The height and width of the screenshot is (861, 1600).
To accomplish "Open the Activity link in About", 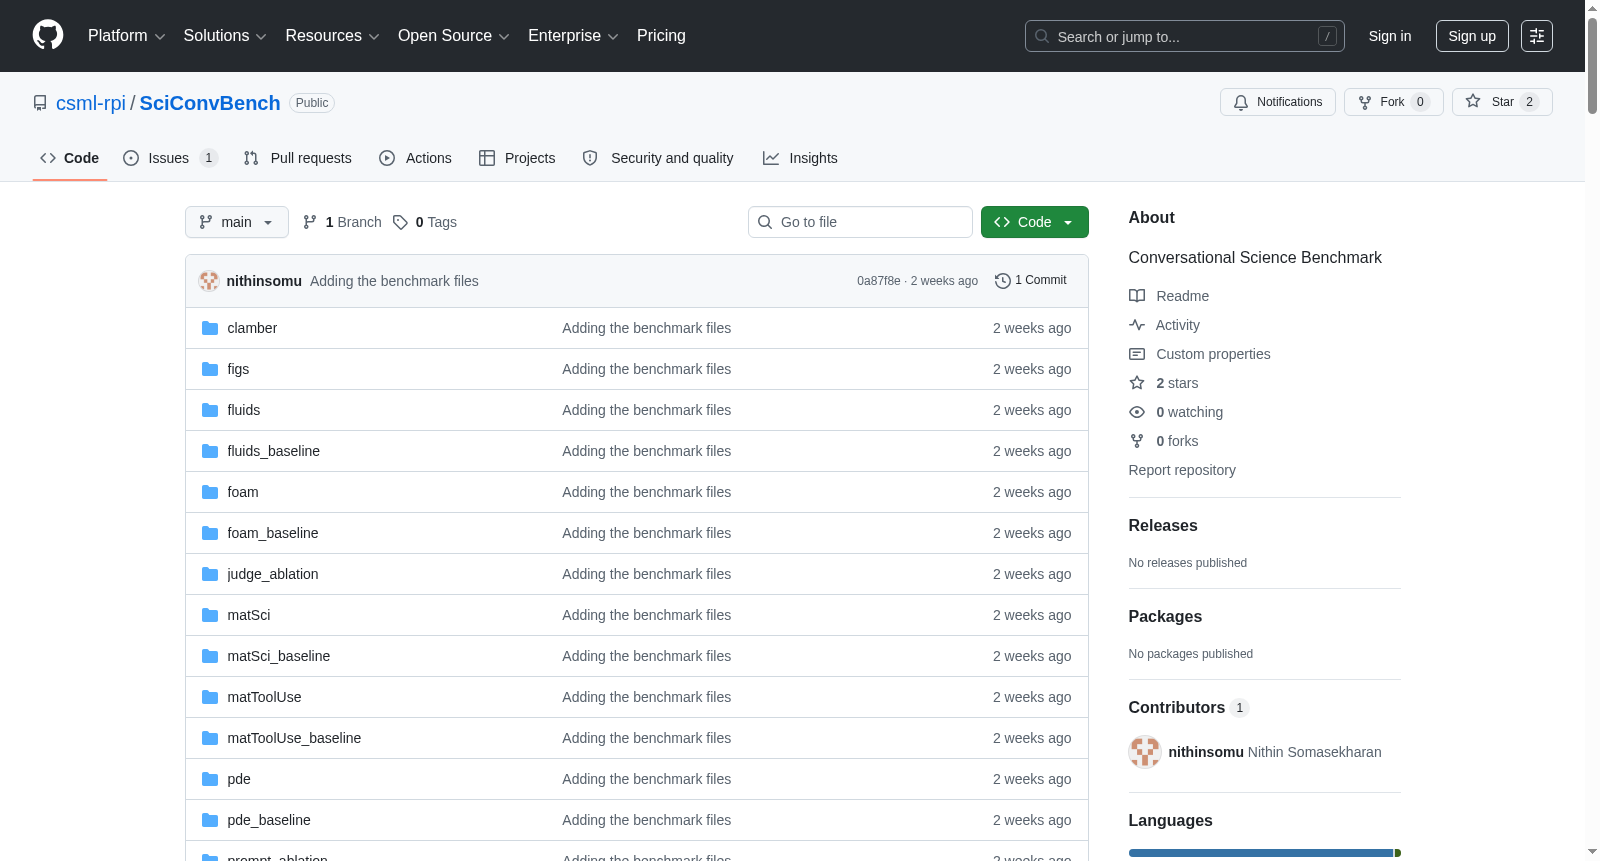I will point(1177,325).
